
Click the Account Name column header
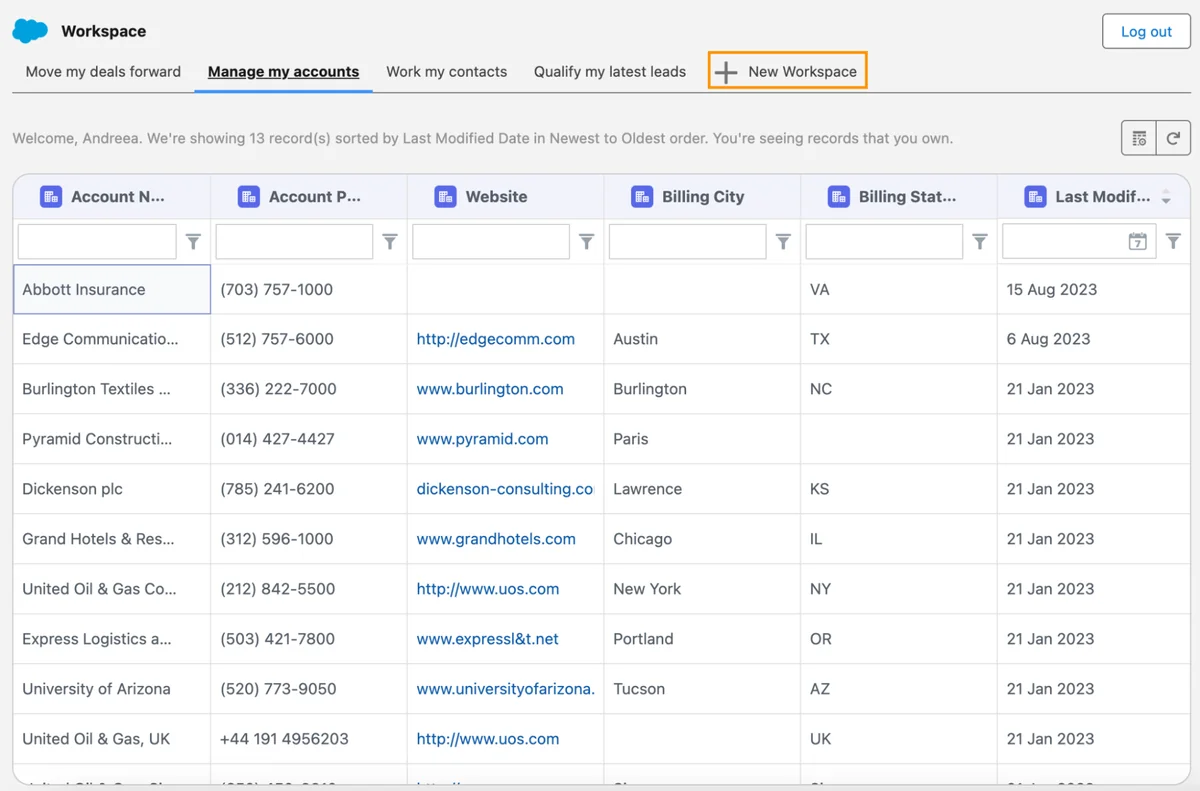click(x=112, y=197)
